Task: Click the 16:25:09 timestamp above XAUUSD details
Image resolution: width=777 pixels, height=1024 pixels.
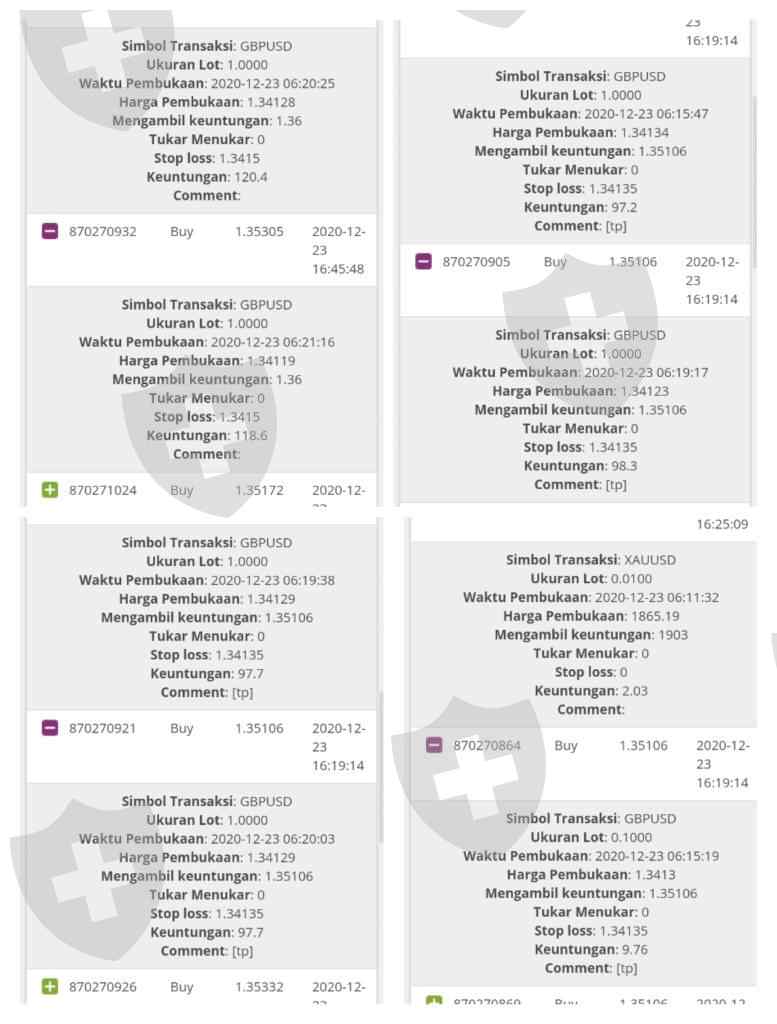Action: tap(722, 524)
